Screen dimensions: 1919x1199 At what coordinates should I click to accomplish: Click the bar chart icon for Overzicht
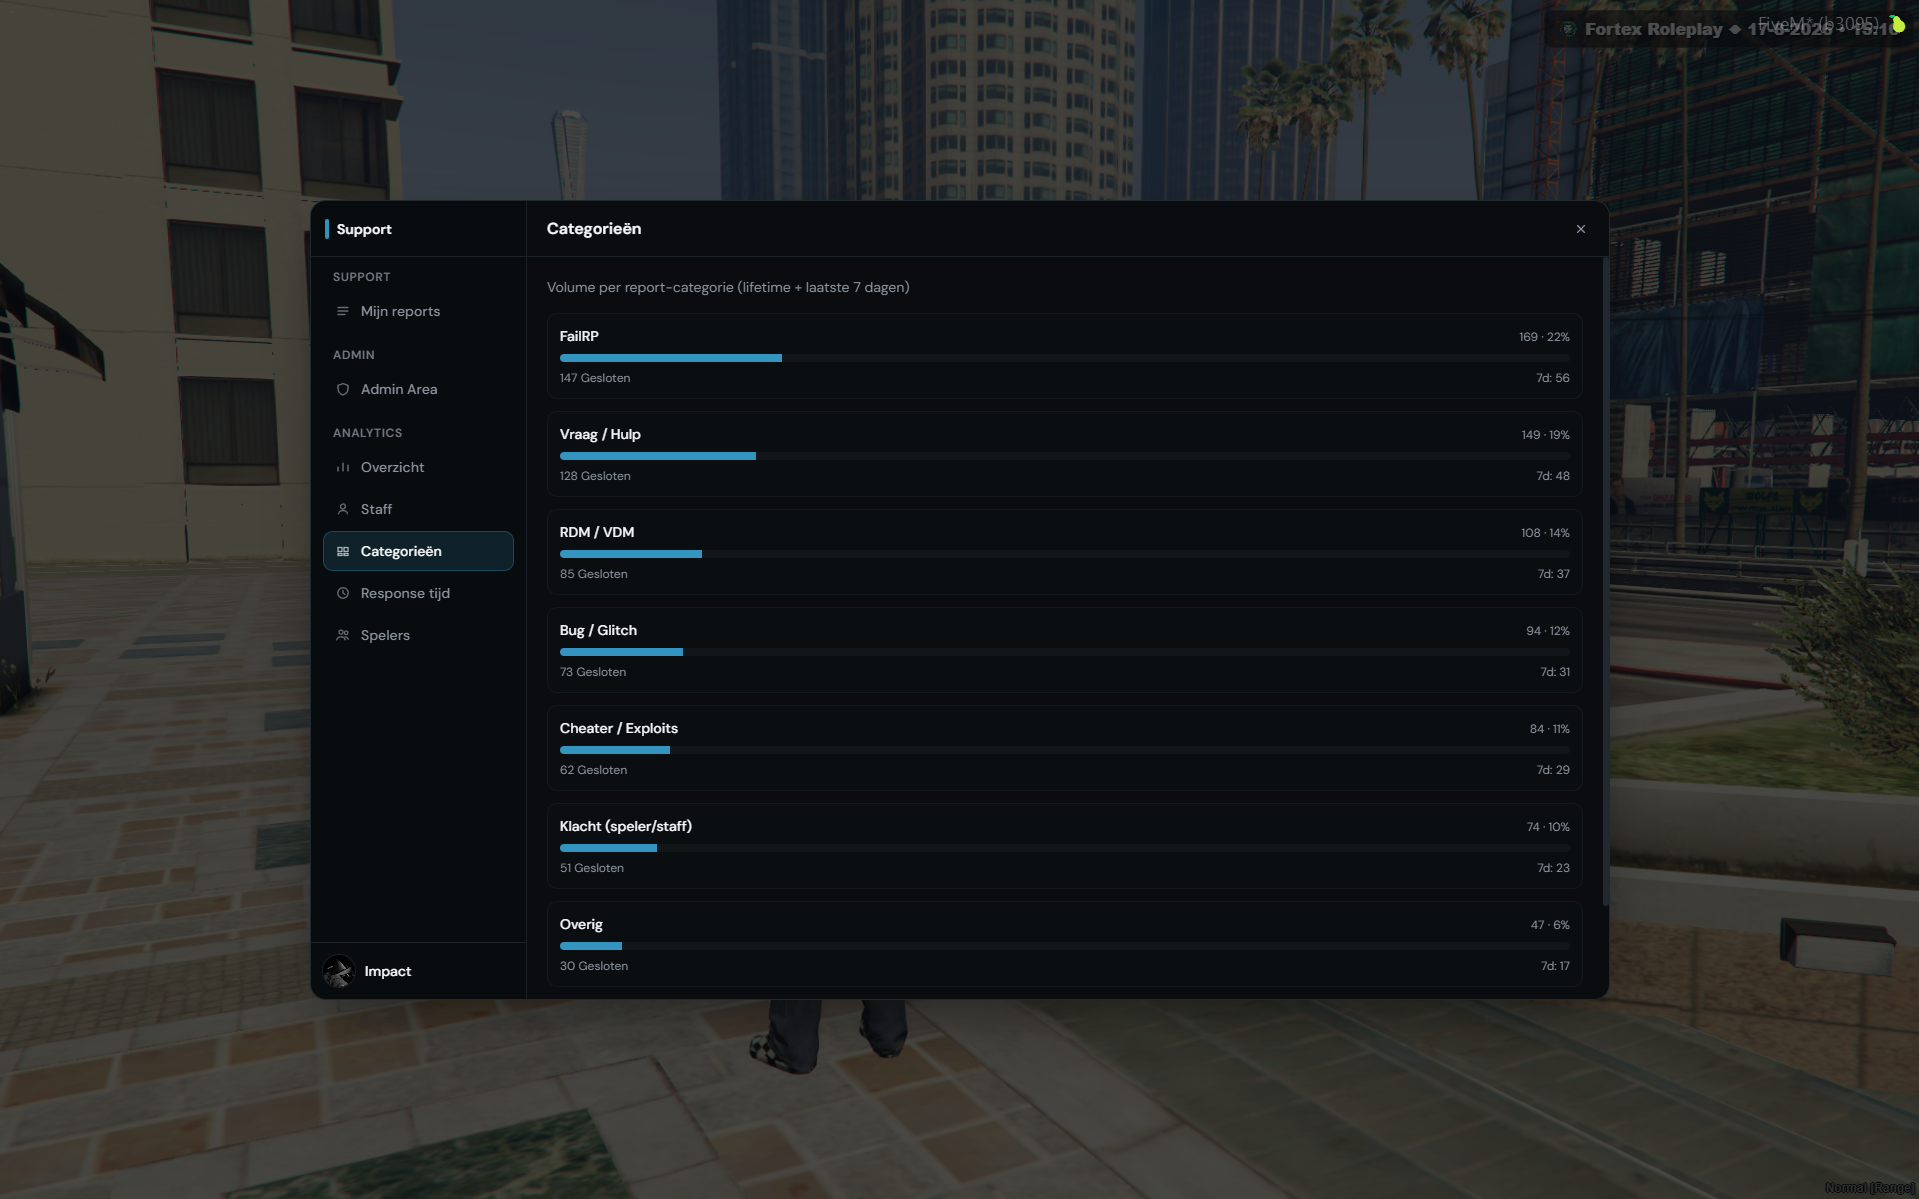[343, 467]
